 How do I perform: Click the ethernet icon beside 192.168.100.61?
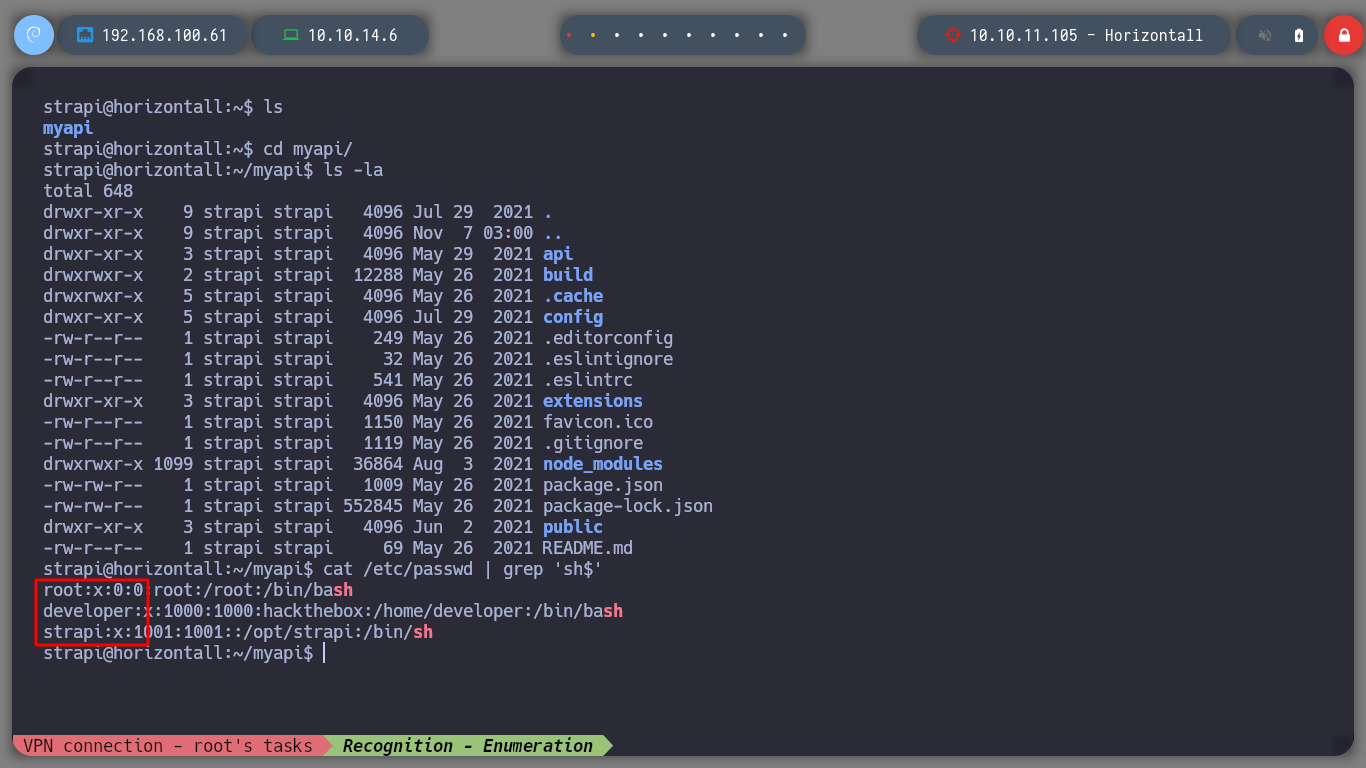pos(85,35)
